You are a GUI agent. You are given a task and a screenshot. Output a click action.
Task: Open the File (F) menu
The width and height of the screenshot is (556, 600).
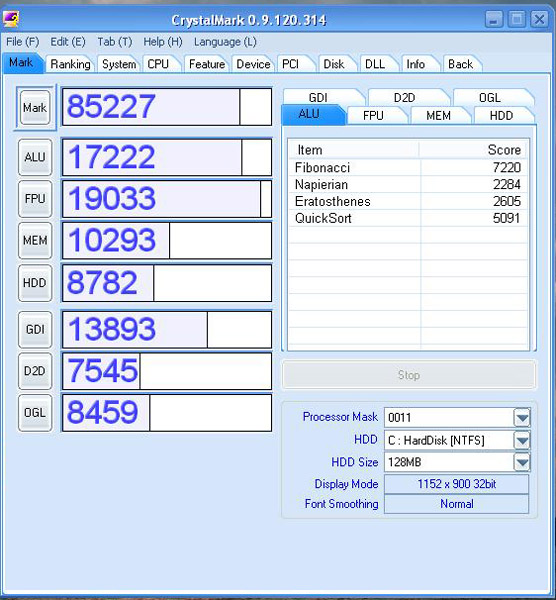point(23,41)
